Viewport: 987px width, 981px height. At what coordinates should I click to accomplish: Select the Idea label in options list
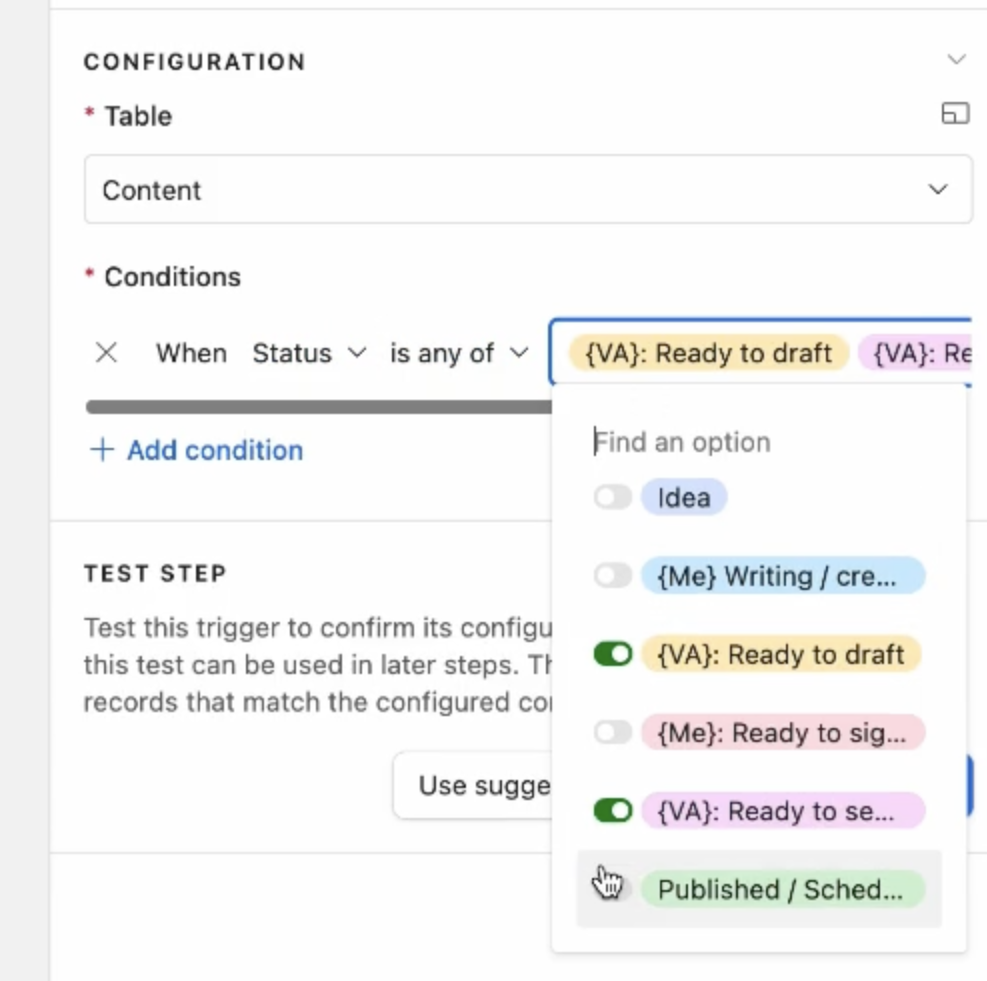684,497
